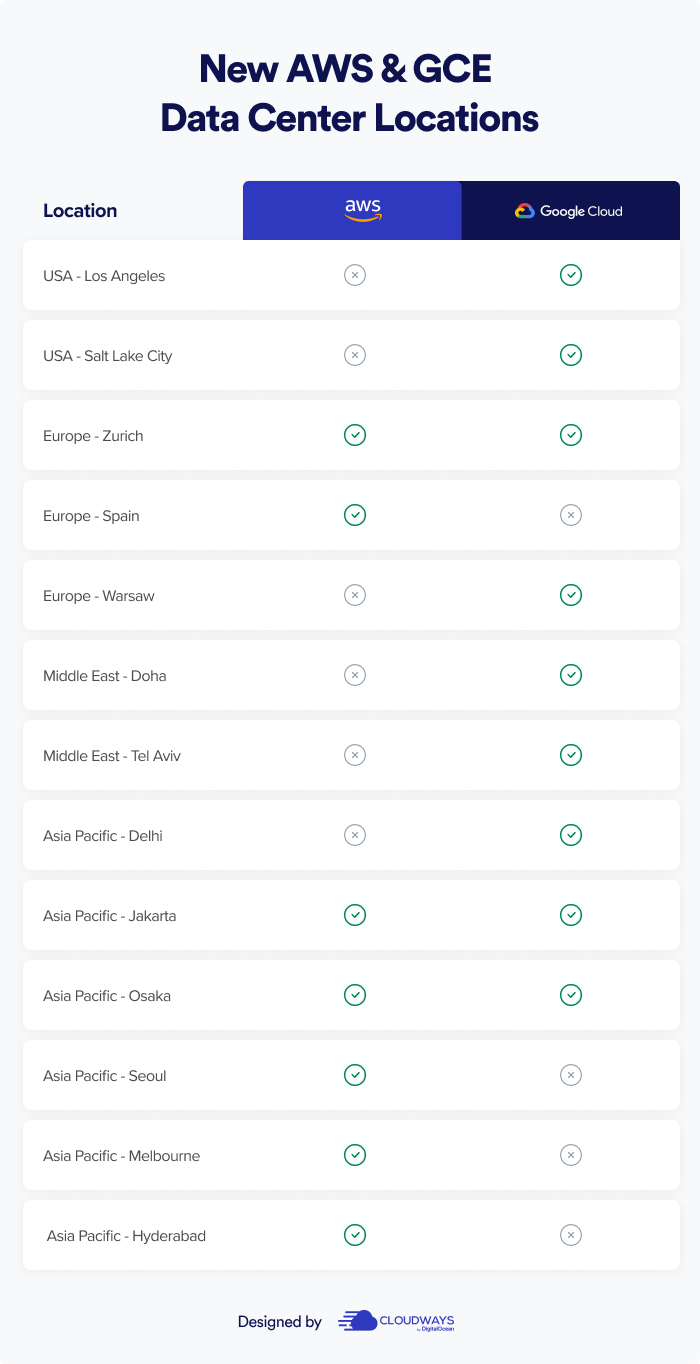Click AWS cross icon for Tel Aviv
This screenshot has width=700, height=1364.
pos(355,755)
